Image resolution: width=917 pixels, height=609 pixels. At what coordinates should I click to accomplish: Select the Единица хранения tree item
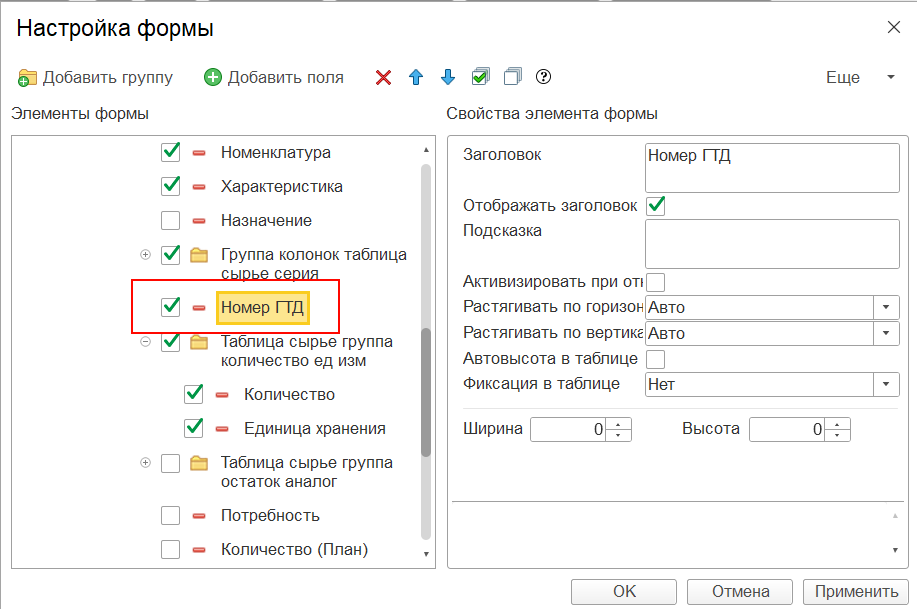point(315,429)
